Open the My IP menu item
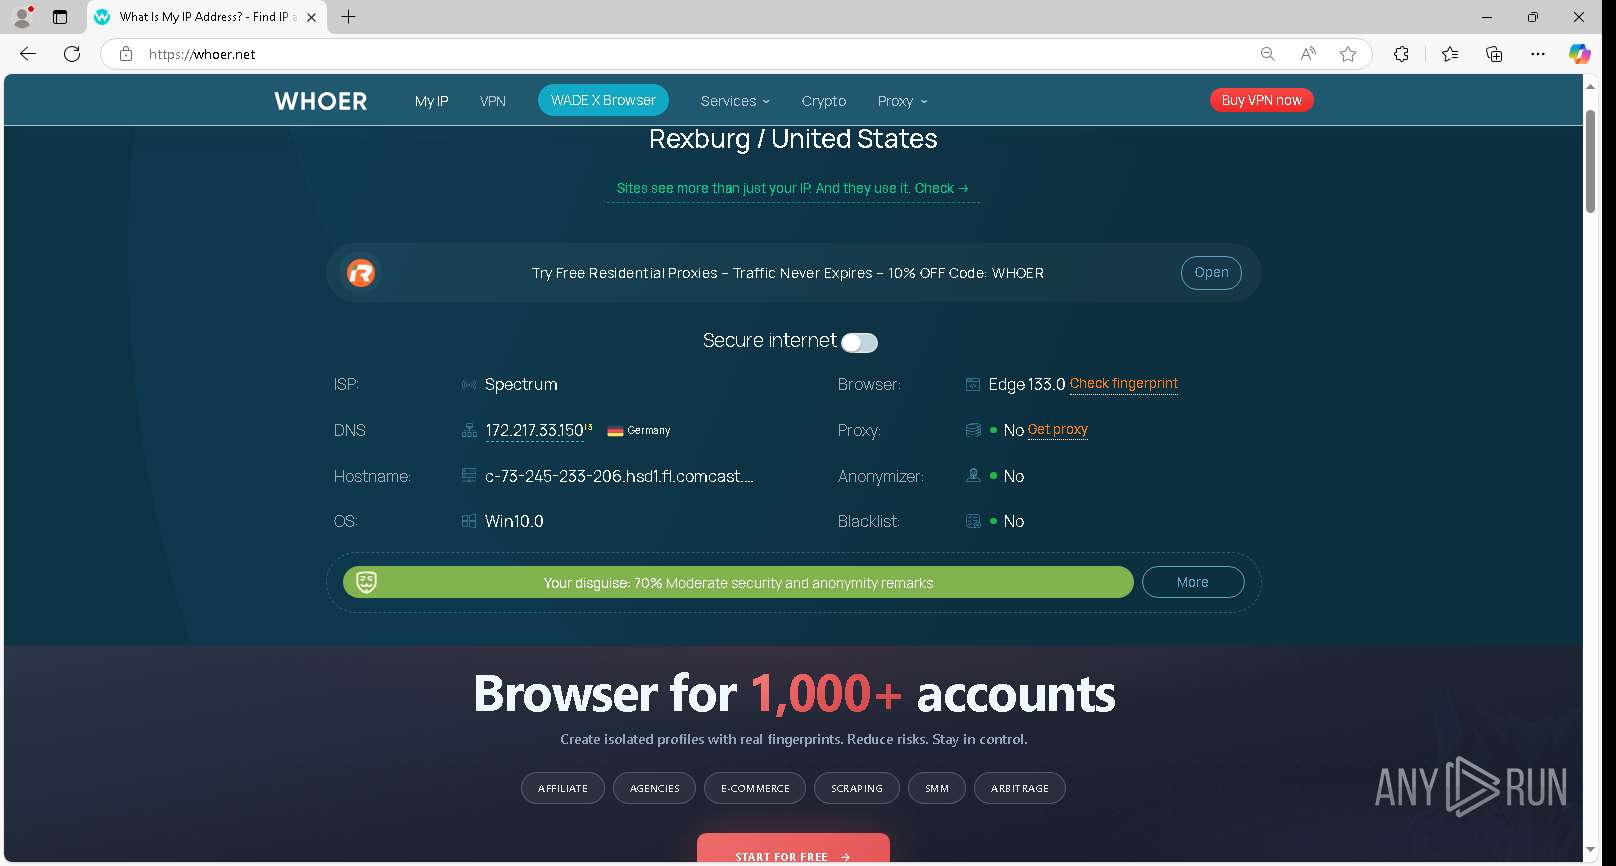Viewport: 1616px width, 866px height. 432,101
